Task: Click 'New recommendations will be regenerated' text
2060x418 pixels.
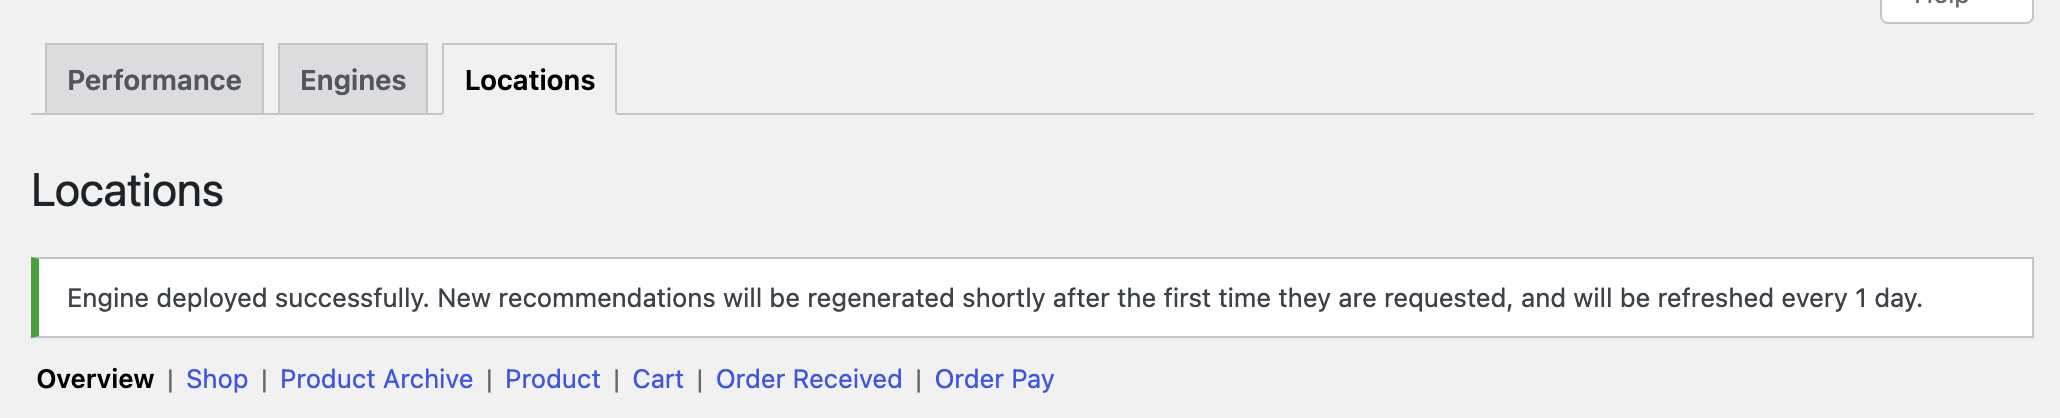Action: pyautogui.click(x=695, y=298)
